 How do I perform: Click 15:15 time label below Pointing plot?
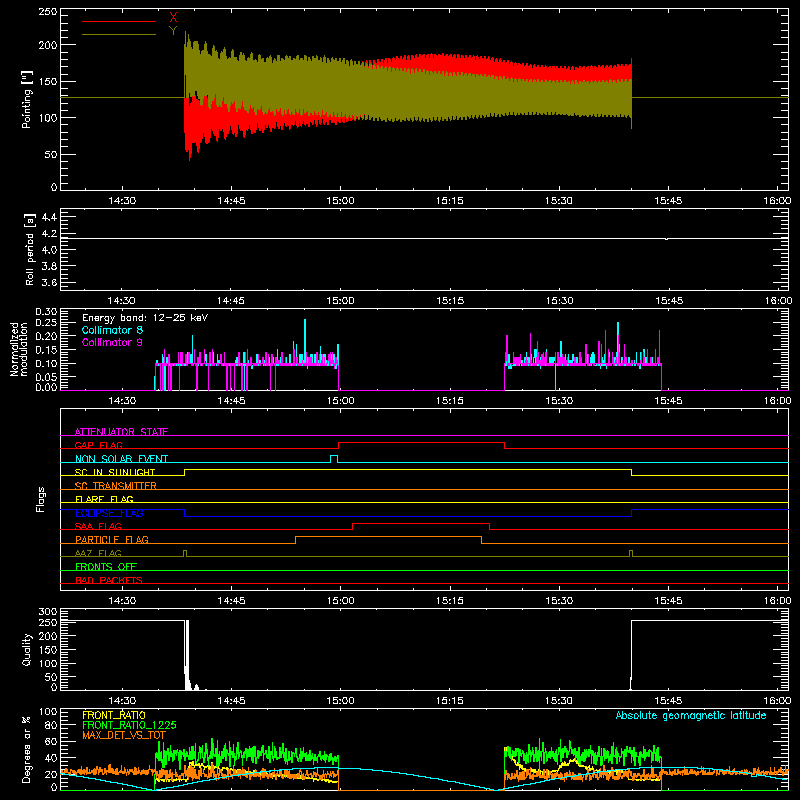[449, 201]
